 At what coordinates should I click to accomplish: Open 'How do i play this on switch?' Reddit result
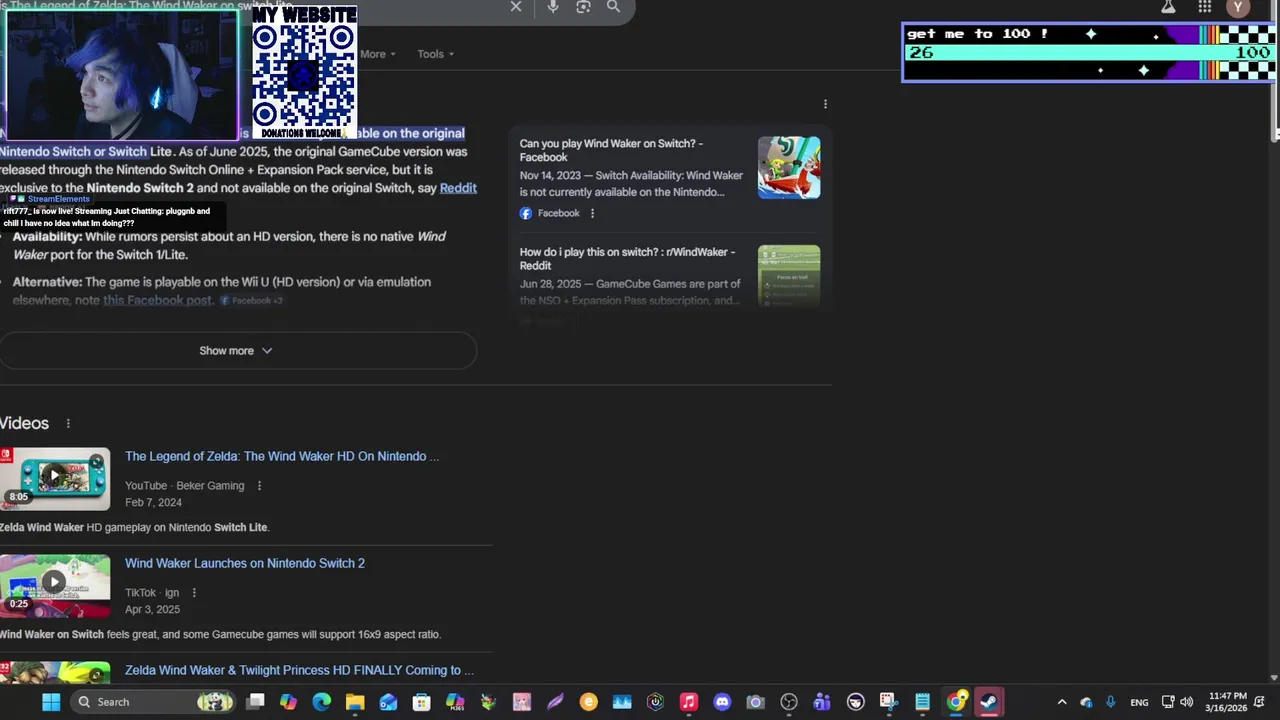(627, 259)
